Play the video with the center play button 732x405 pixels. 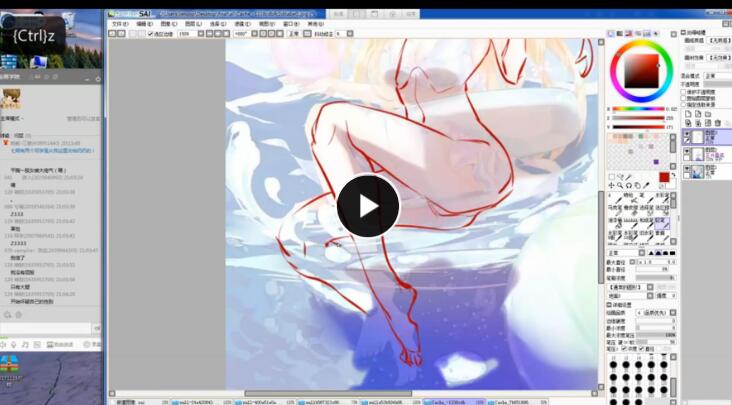coord(368,206)
